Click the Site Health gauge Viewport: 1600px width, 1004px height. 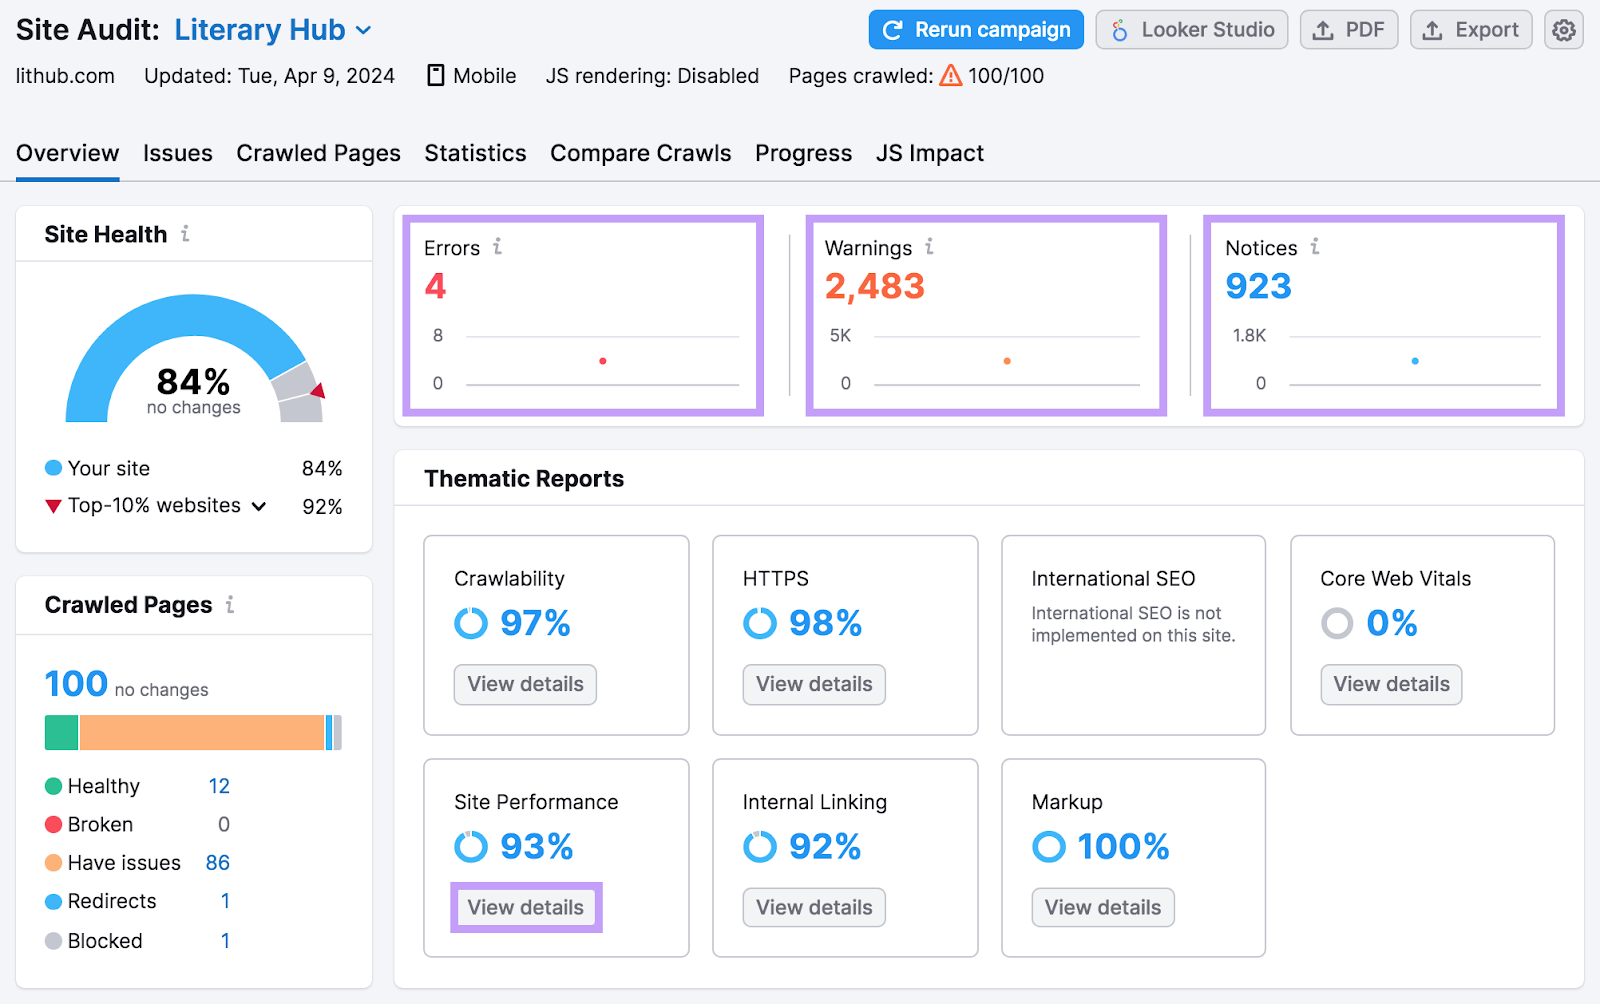pyautogui.click(x=193, y=360)
